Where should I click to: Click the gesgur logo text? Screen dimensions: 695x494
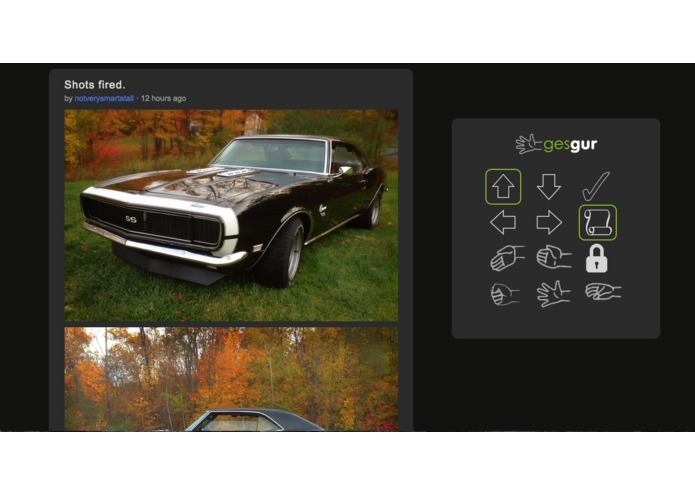click(570, 144)
